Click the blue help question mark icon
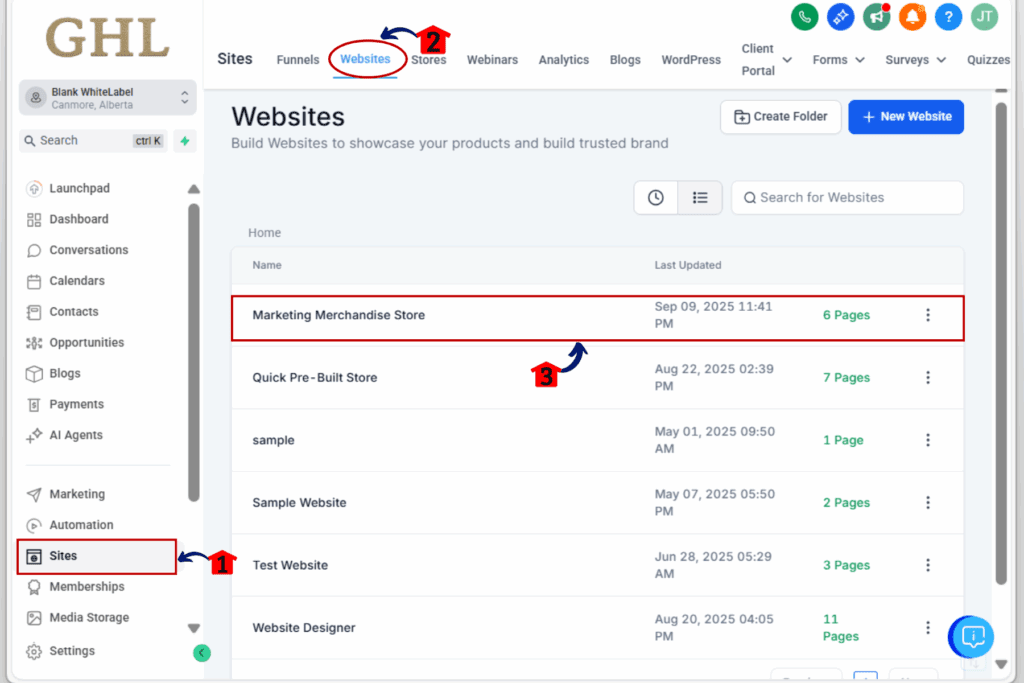1024x683 pixels. pyautogui.click(x=948, y=16)
